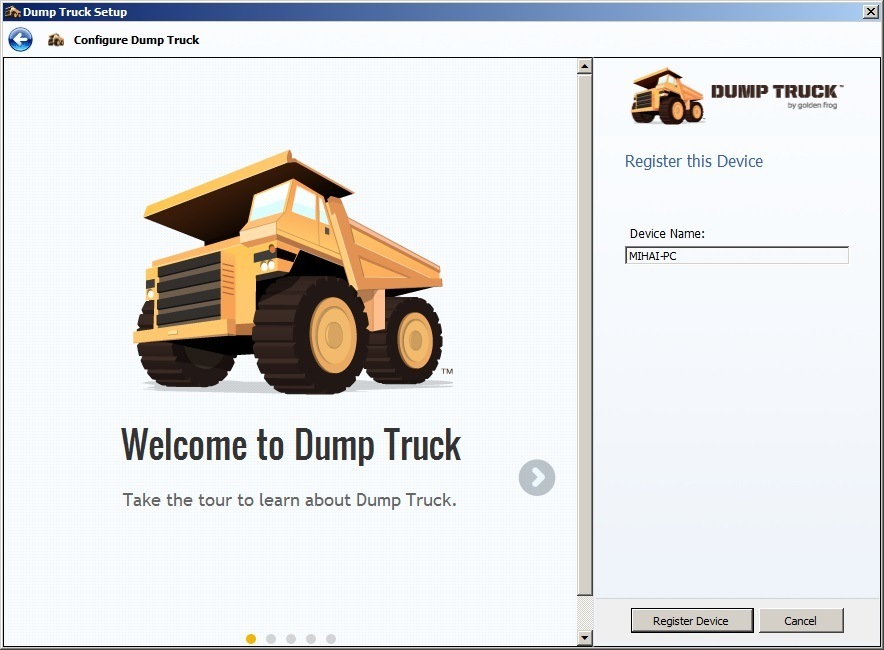Click the vertical scrollbar thumb
This screenshot has width=884, height=650.
585,334
